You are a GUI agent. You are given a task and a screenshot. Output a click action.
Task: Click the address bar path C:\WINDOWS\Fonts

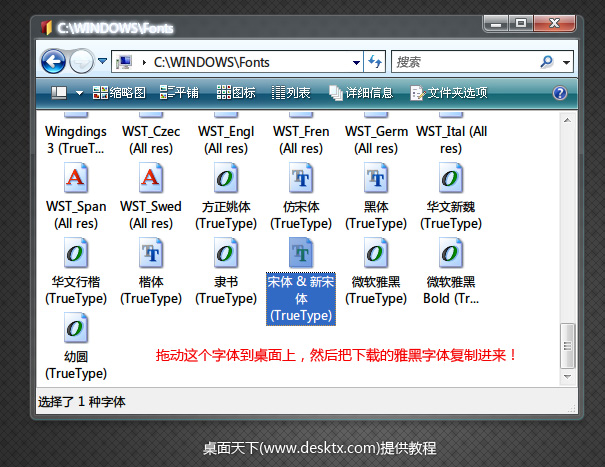(211, 62)
